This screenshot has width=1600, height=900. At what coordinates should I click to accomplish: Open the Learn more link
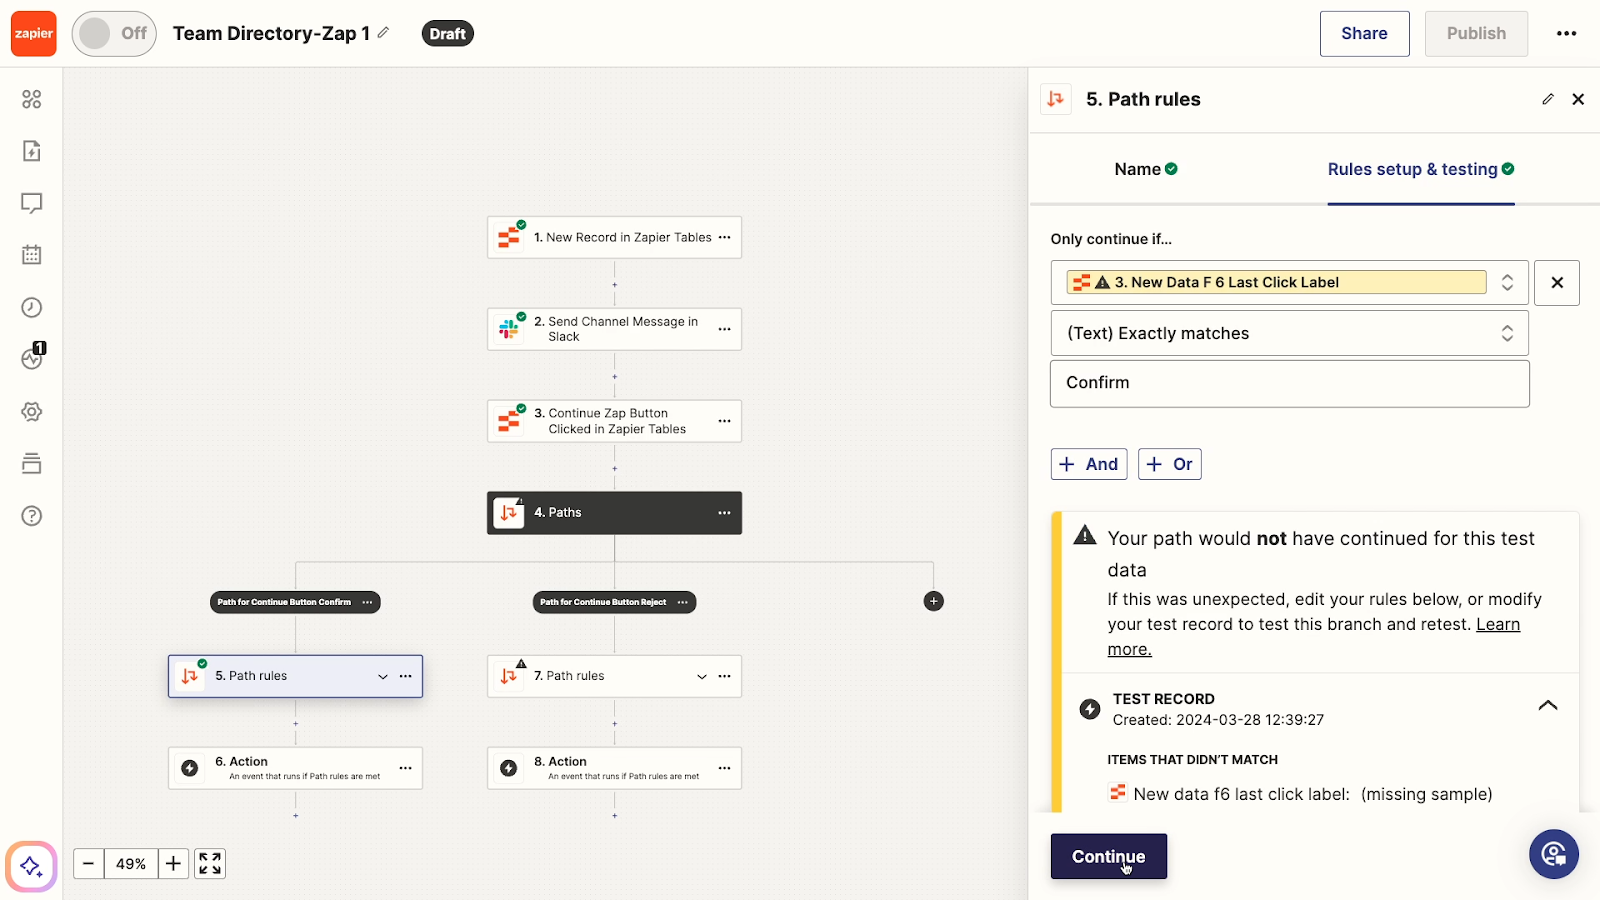(1498, 625)
